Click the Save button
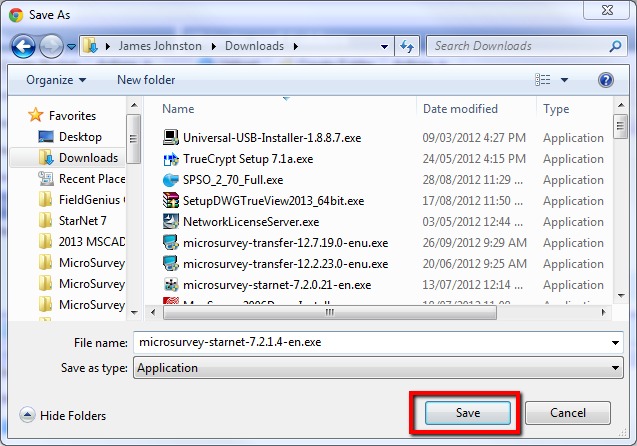Image resolution: width=637 pixels, height=446 pixels. coord(468,413)
